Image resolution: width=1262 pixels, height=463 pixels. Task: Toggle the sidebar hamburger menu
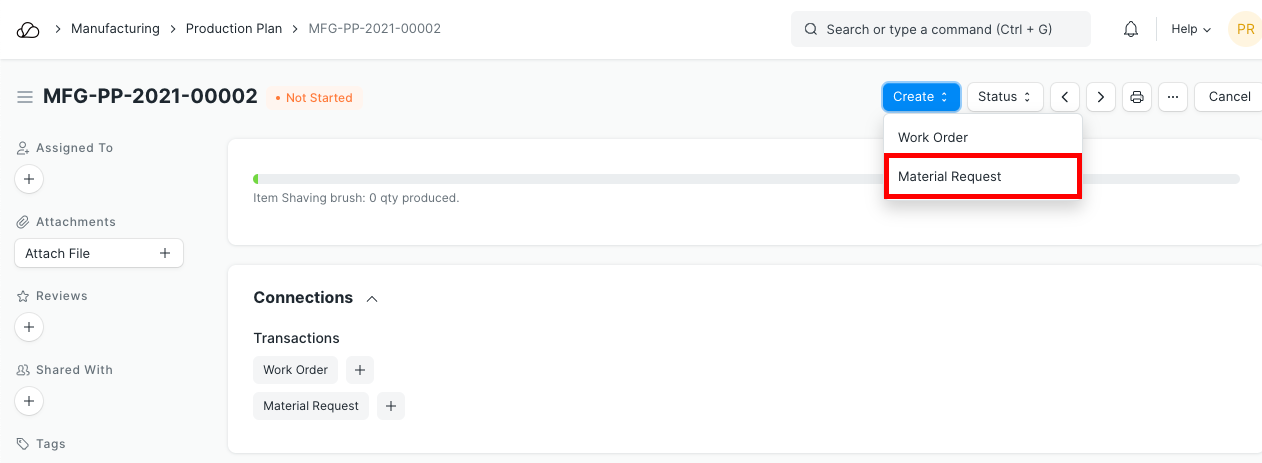click(x=25, y=97)
